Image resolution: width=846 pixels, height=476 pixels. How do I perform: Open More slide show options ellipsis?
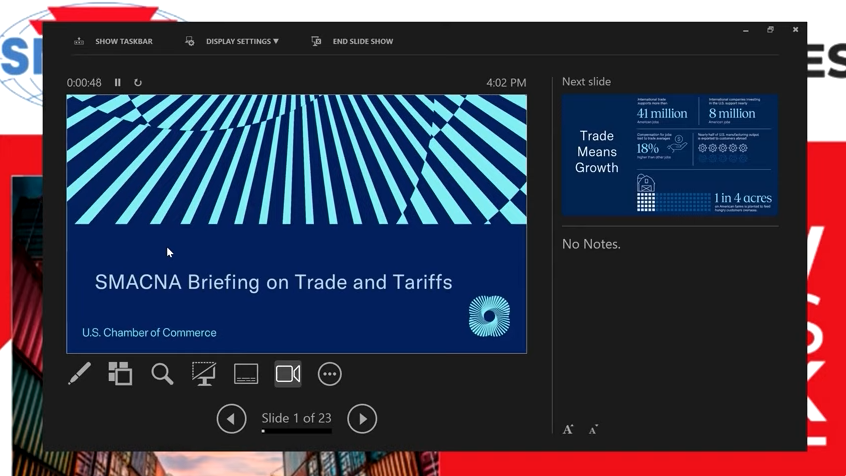click(x=330, y=373)
